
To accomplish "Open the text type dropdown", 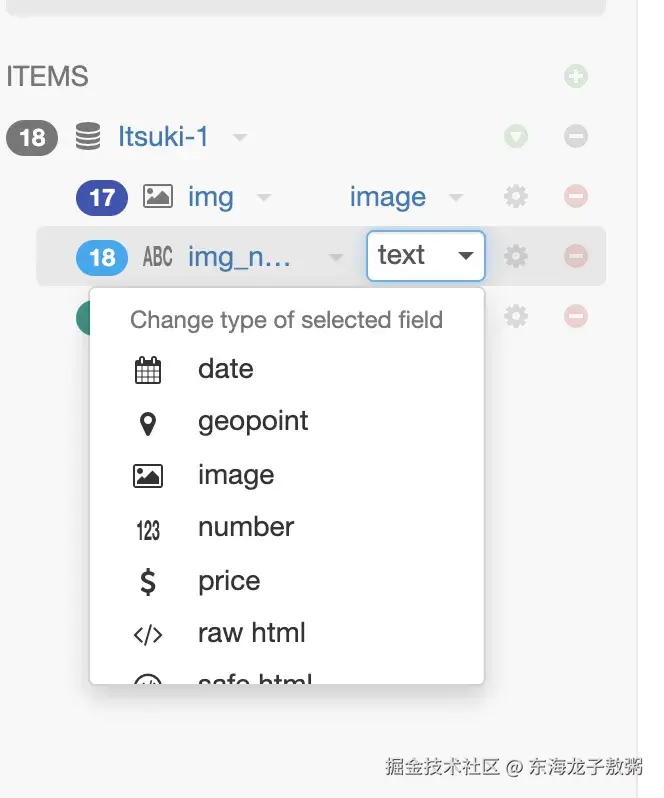I will click(426, 256).
